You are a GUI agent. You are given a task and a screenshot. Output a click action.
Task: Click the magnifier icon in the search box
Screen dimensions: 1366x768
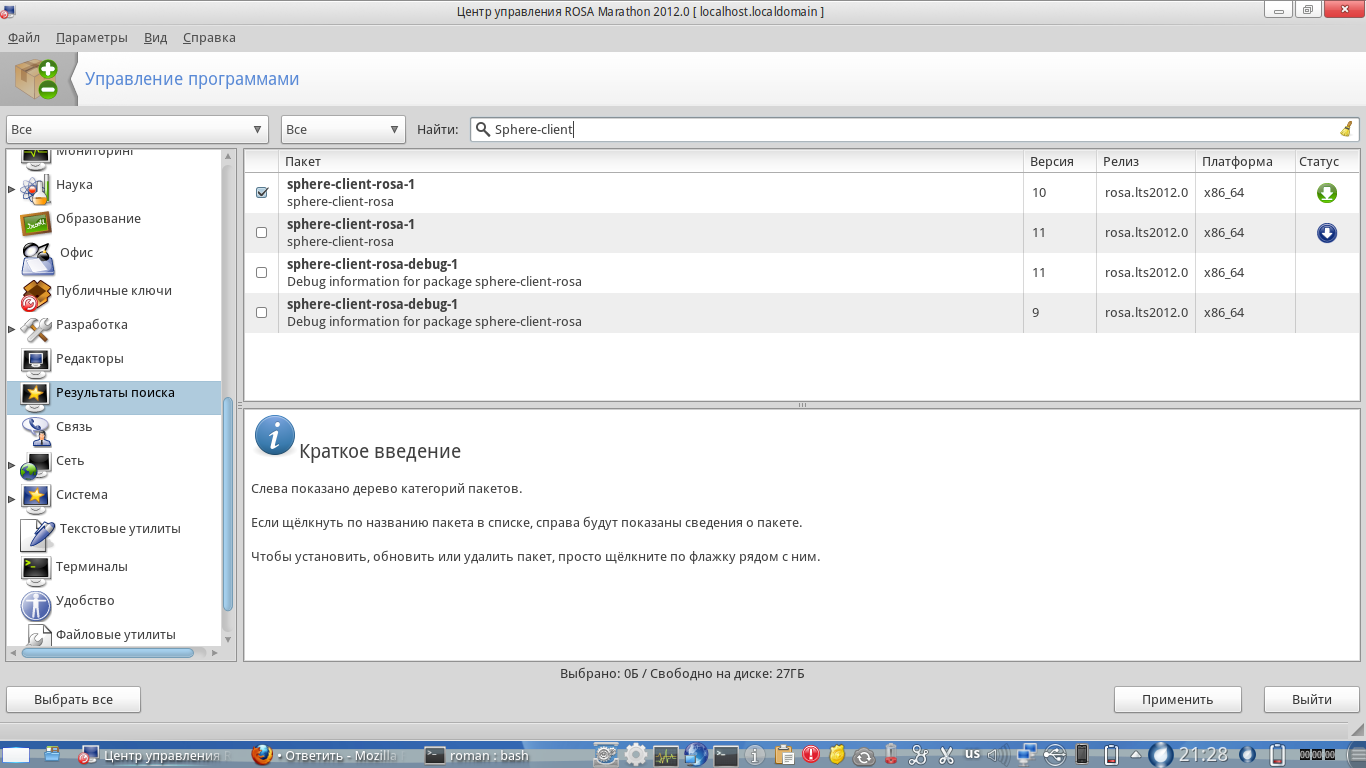pyautogui.click(x=483, y=129)
